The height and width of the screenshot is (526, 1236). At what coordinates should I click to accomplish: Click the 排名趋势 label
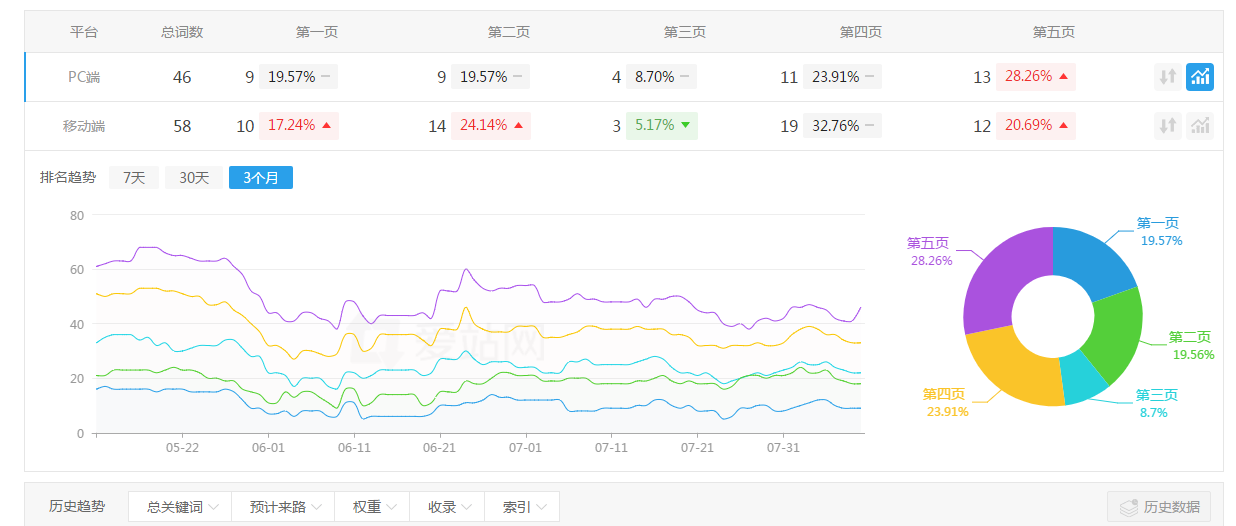pos(68,178)
